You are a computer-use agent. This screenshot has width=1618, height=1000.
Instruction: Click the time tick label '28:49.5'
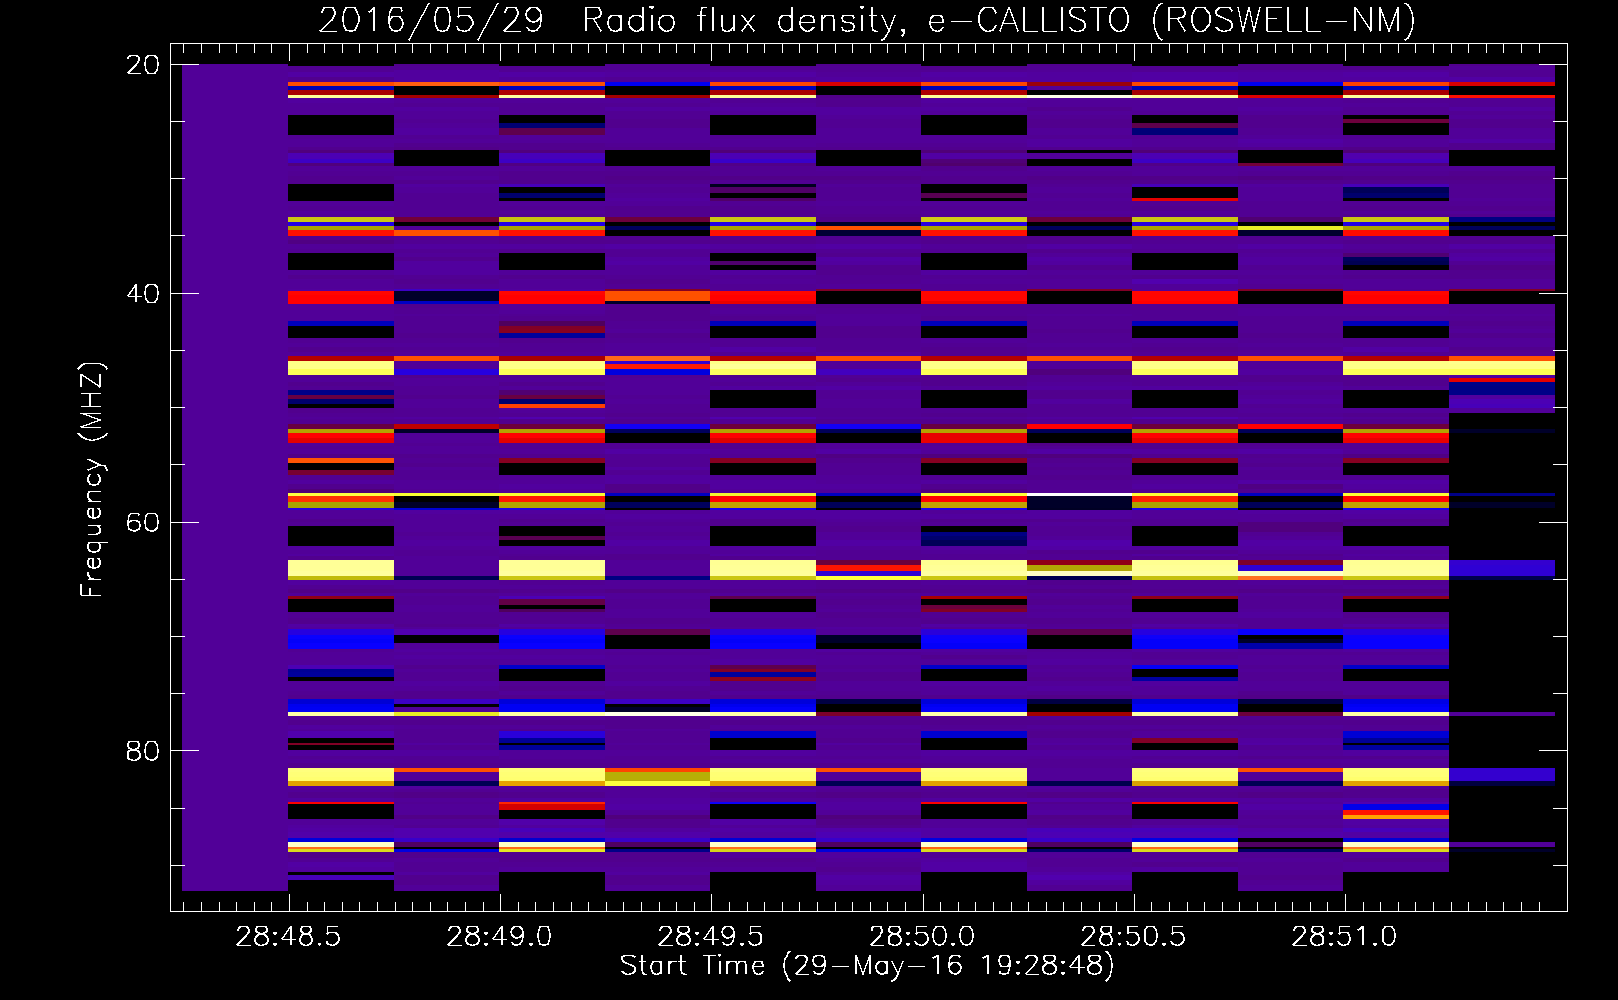(x=710, y=937)
